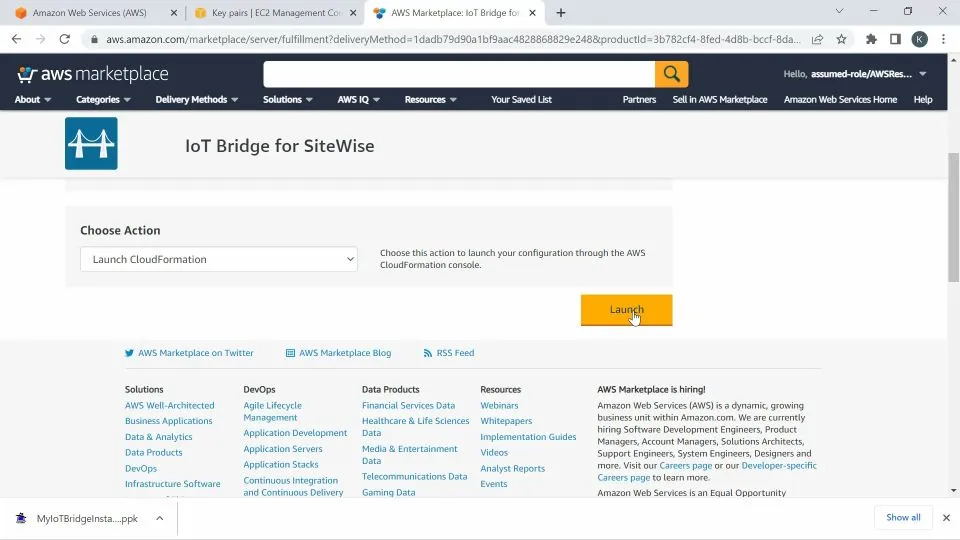Go to Amazon Web Services Home
This screenshot has width=960, height=540.
[840, 99]
